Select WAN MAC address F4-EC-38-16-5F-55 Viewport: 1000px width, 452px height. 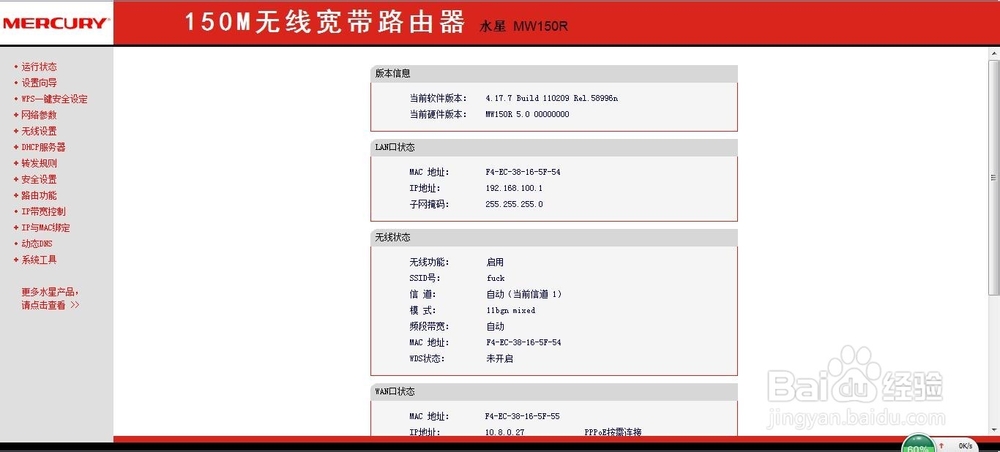[522, 416]
